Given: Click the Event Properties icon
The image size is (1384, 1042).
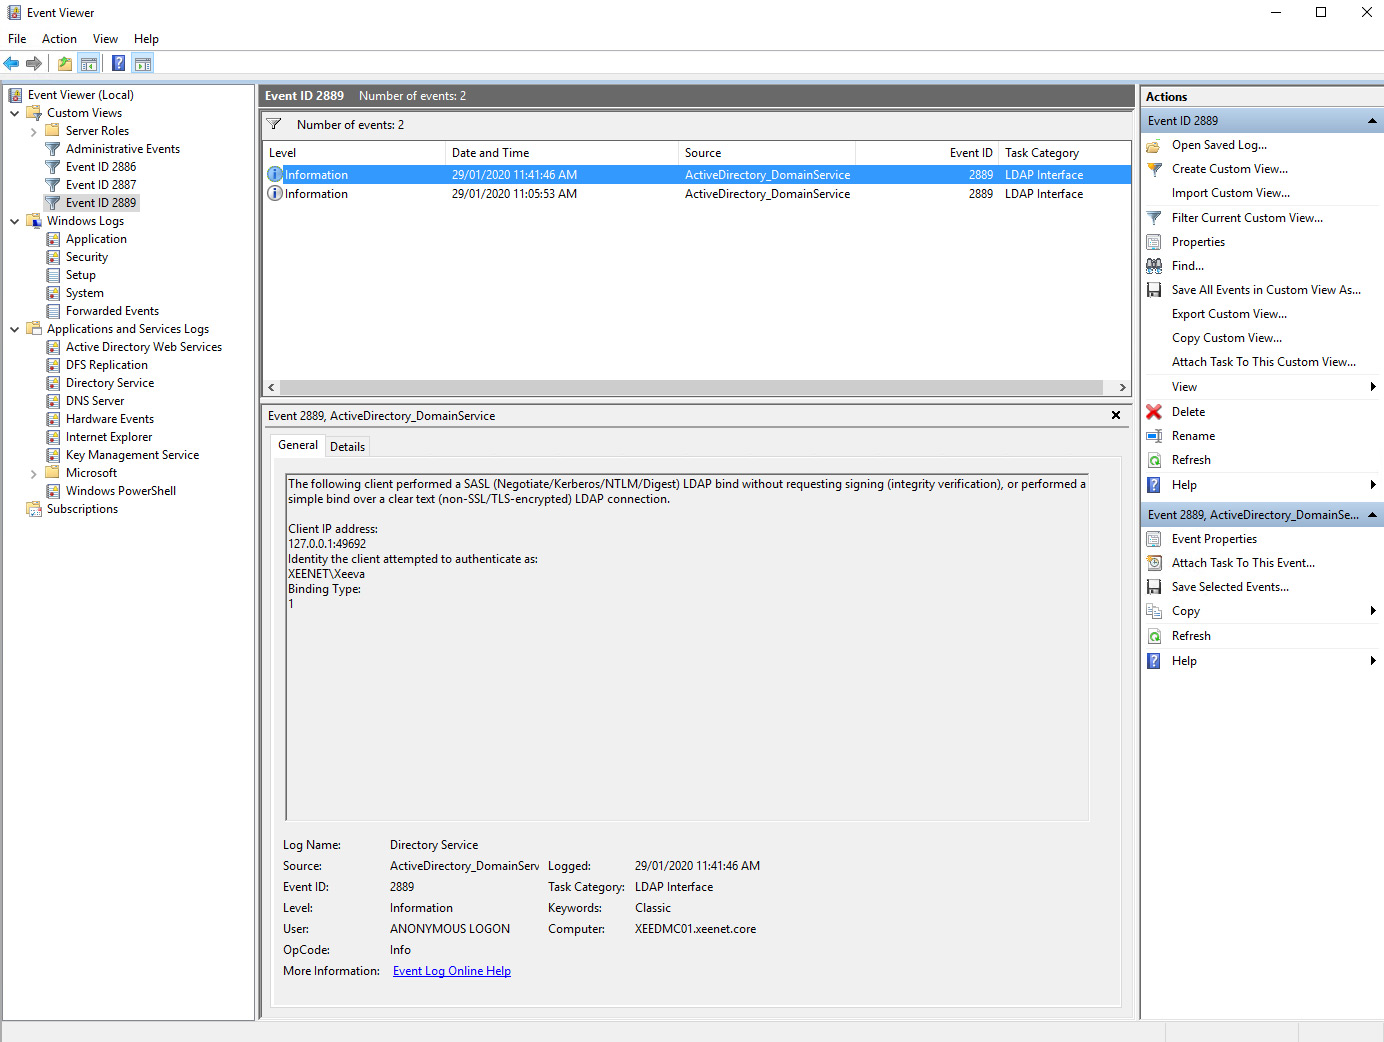Looking at the screenshot, I should (x=1154, y=539).
